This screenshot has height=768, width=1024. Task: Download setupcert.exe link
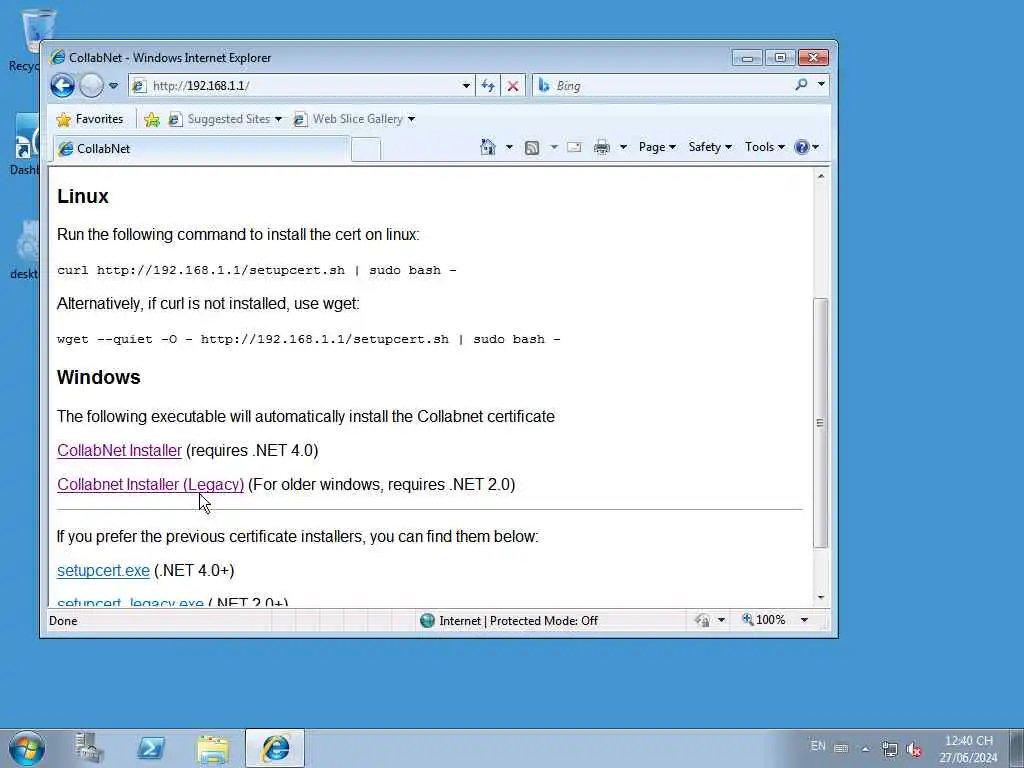[x=103, y=571]
